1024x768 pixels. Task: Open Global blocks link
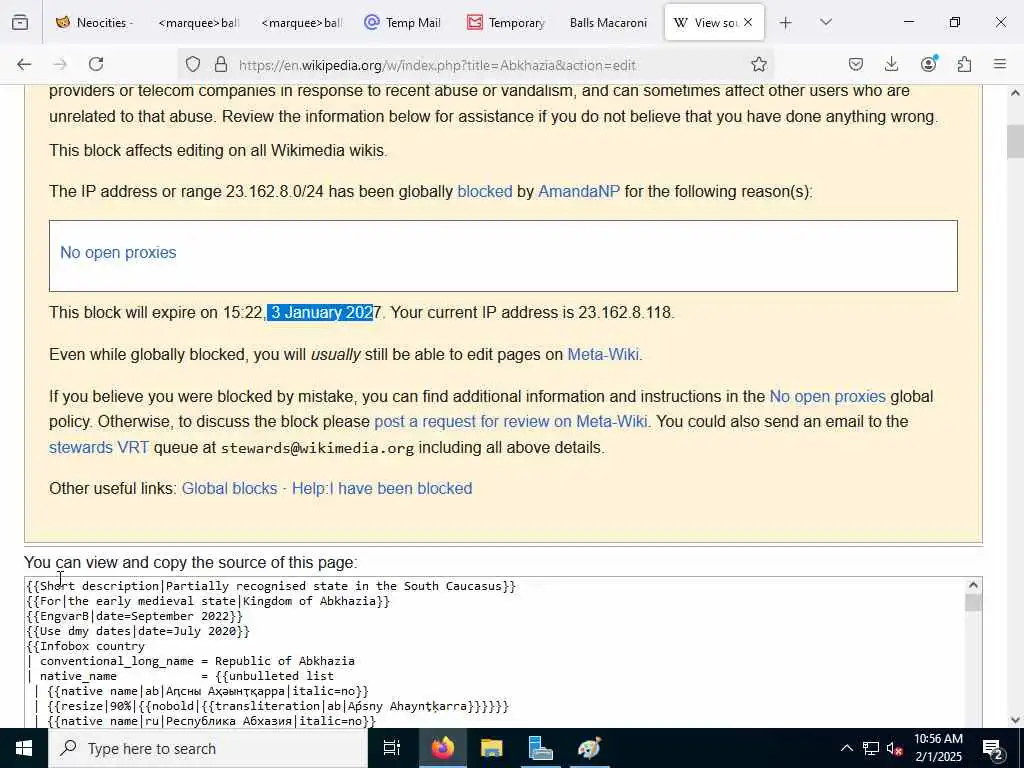[229, 488]
